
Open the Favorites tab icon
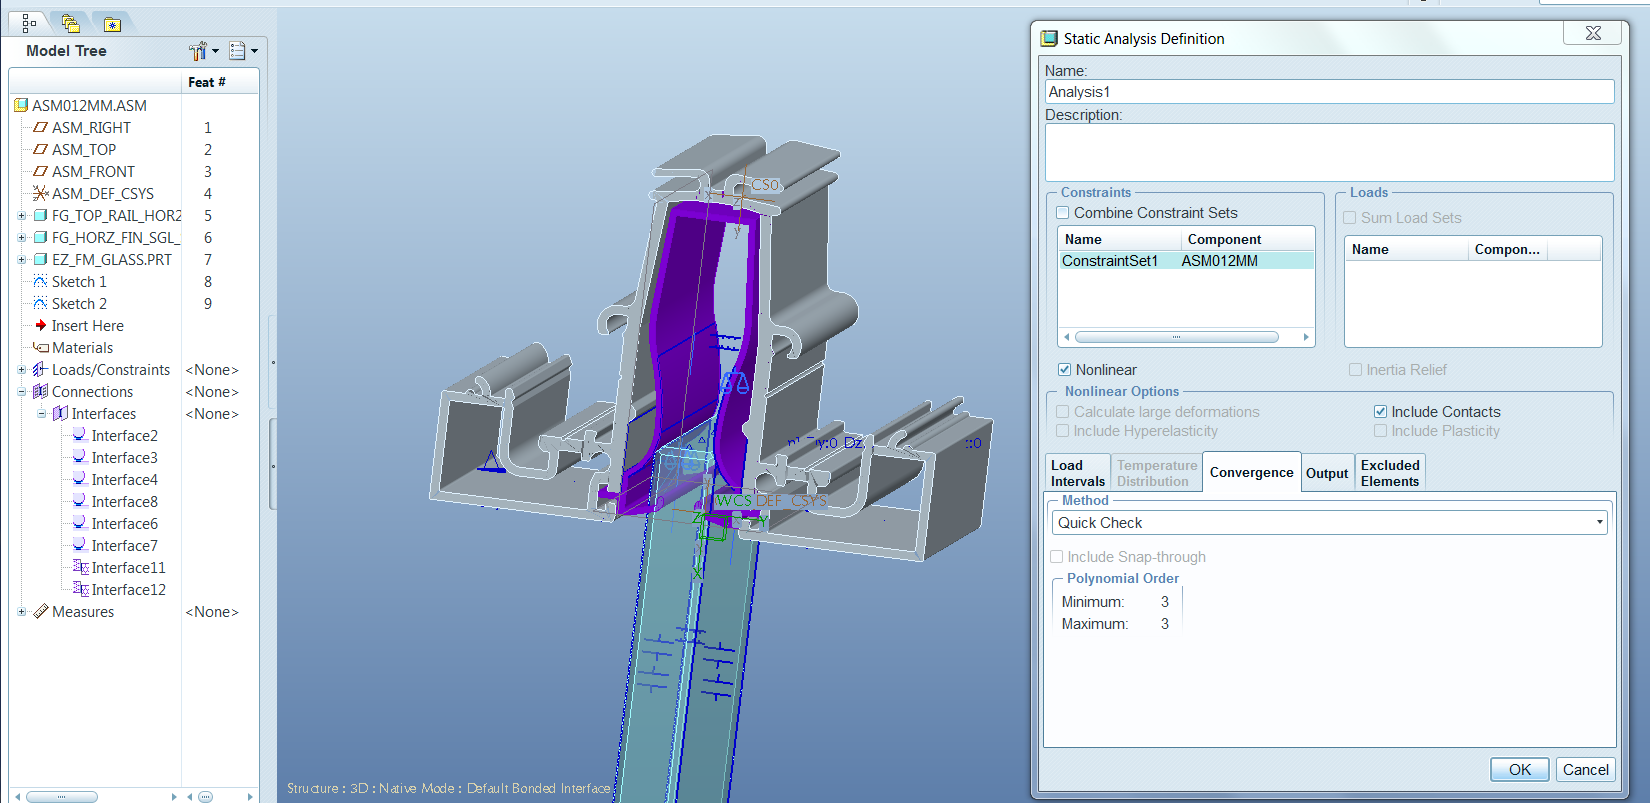pos(112,24)
